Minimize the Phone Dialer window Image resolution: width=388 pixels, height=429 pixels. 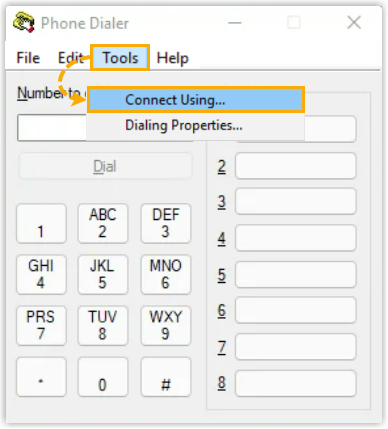click(235, 23)
